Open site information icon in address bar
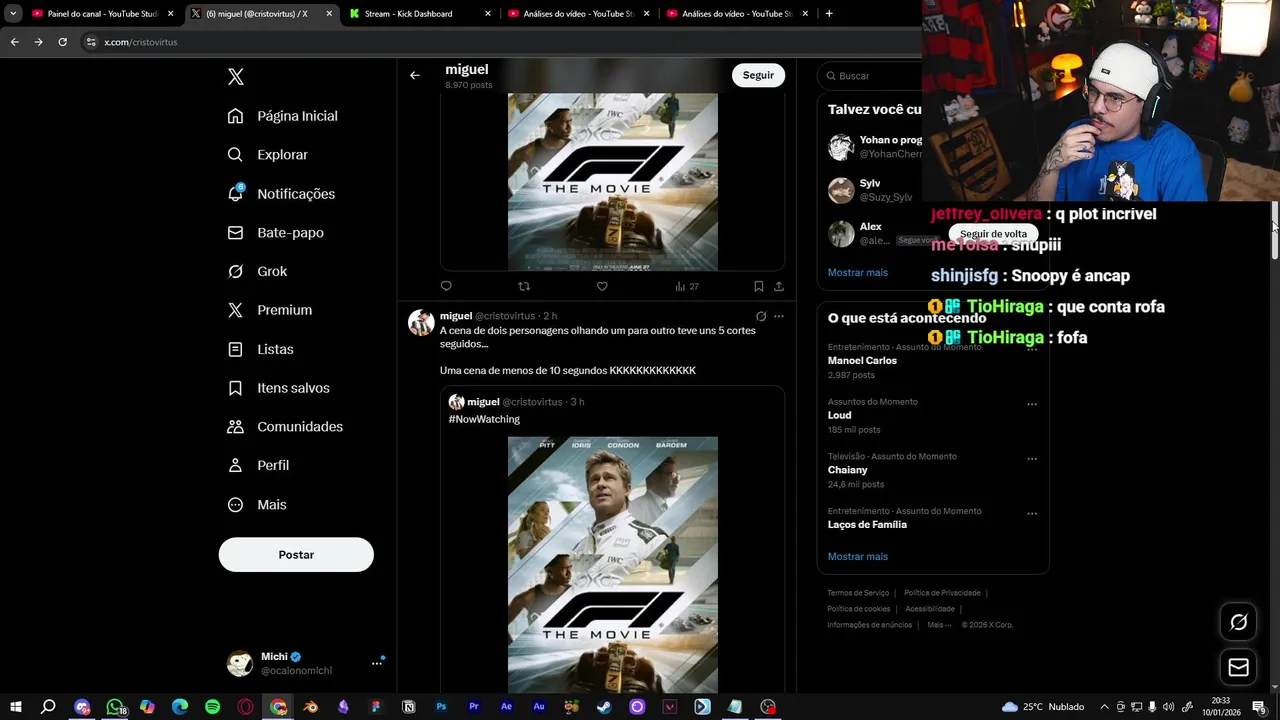The width and height of the screenshot is (1280, 720). [91, 42]
